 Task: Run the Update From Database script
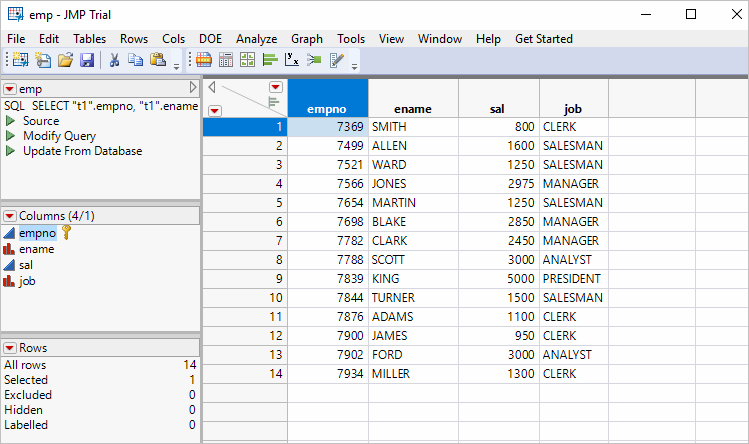point(11,151)
